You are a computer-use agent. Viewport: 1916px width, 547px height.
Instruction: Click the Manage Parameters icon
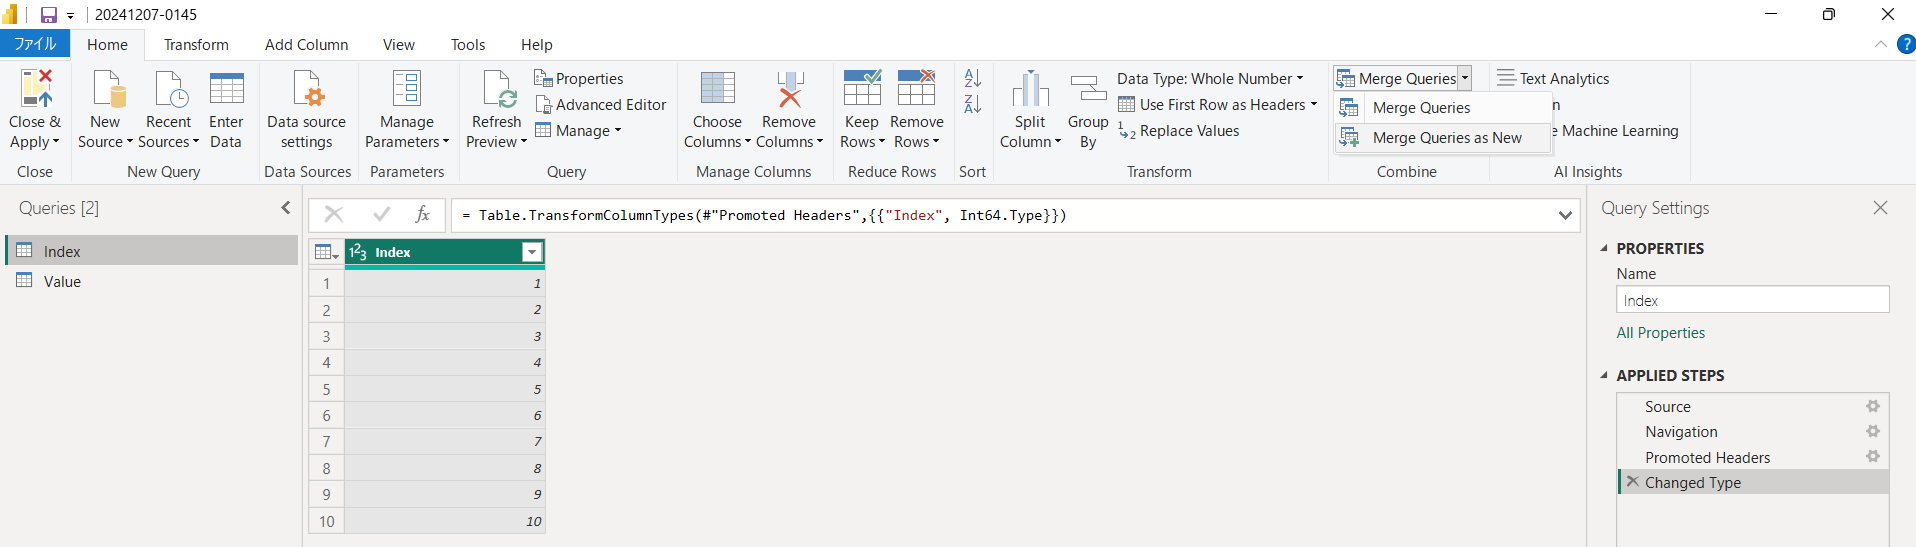coord(407,89)
